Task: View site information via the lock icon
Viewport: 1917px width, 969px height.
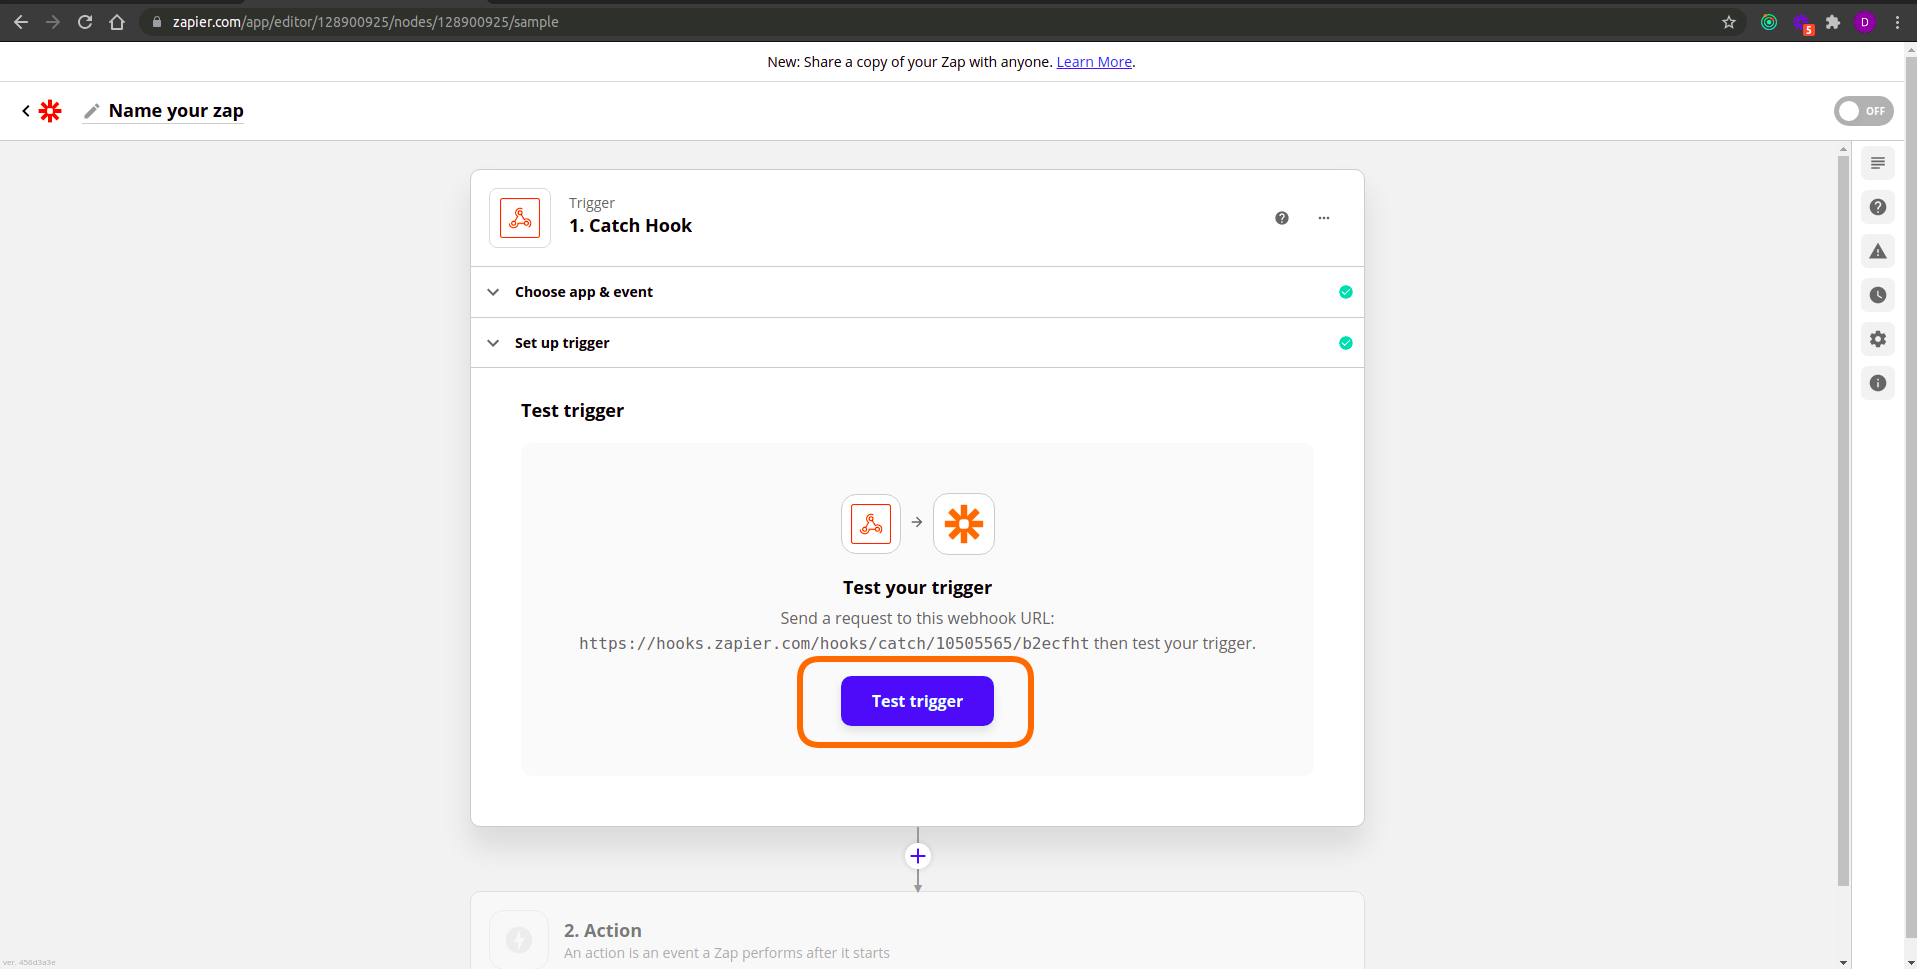Action: click(x=157, y=22)
